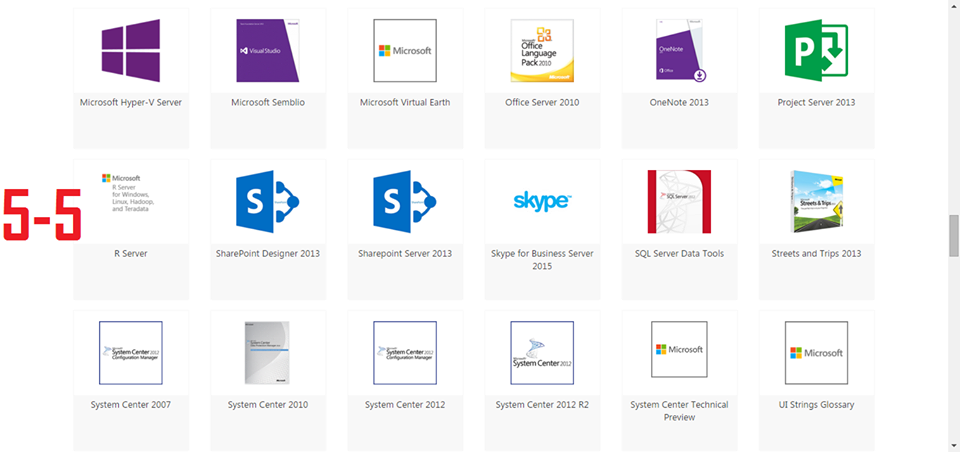Click the Microsoft Virtual Earth text link
The height and width of the screenshot is (452, 960).
405,102
